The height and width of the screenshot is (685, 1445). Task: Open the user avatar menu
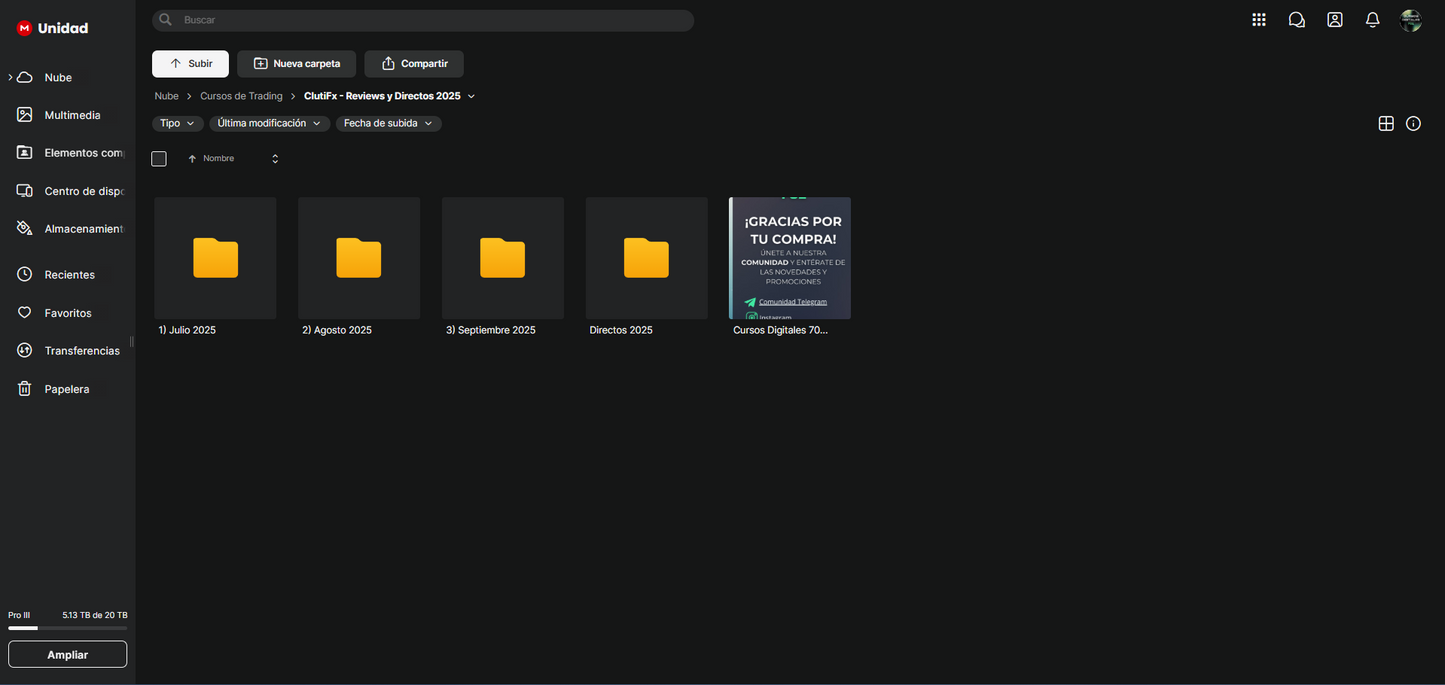coord(1411,20)
